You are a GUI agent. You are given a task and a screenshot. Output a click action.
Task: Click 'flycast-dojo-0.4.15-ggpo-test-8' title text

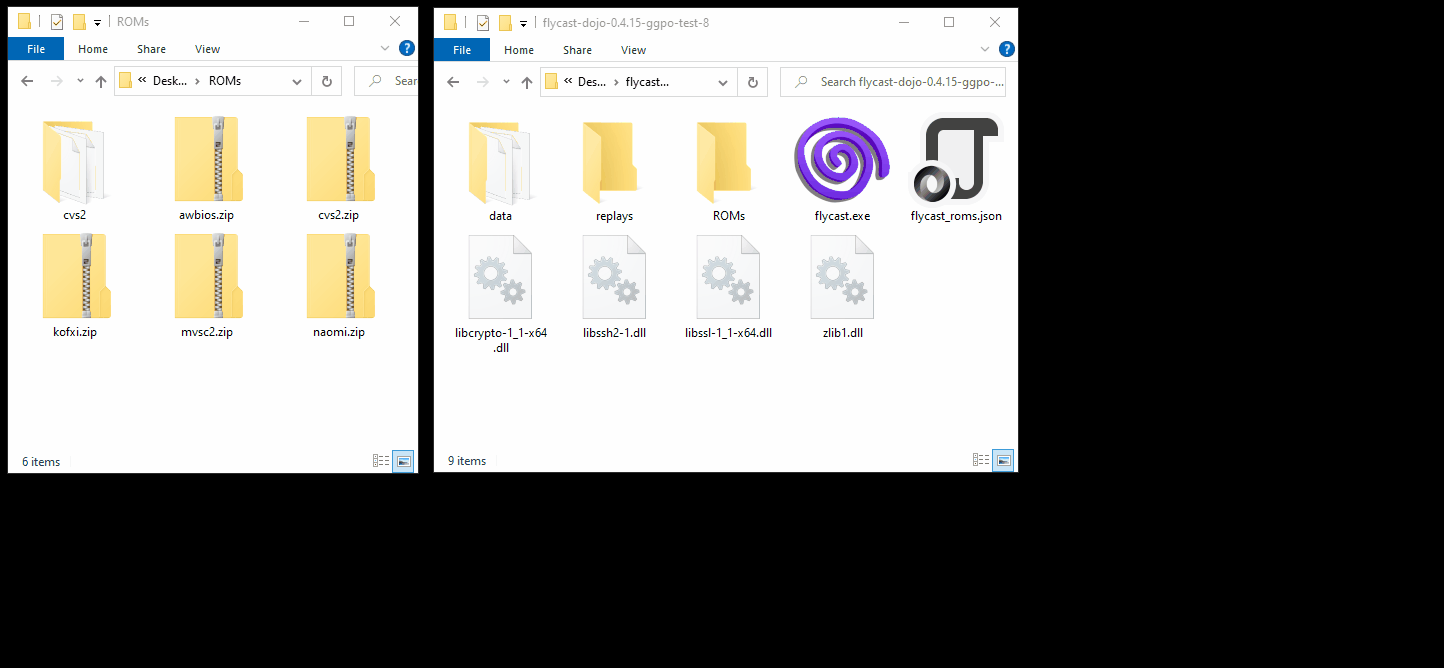pyautogui.click(x=626, y=22)
